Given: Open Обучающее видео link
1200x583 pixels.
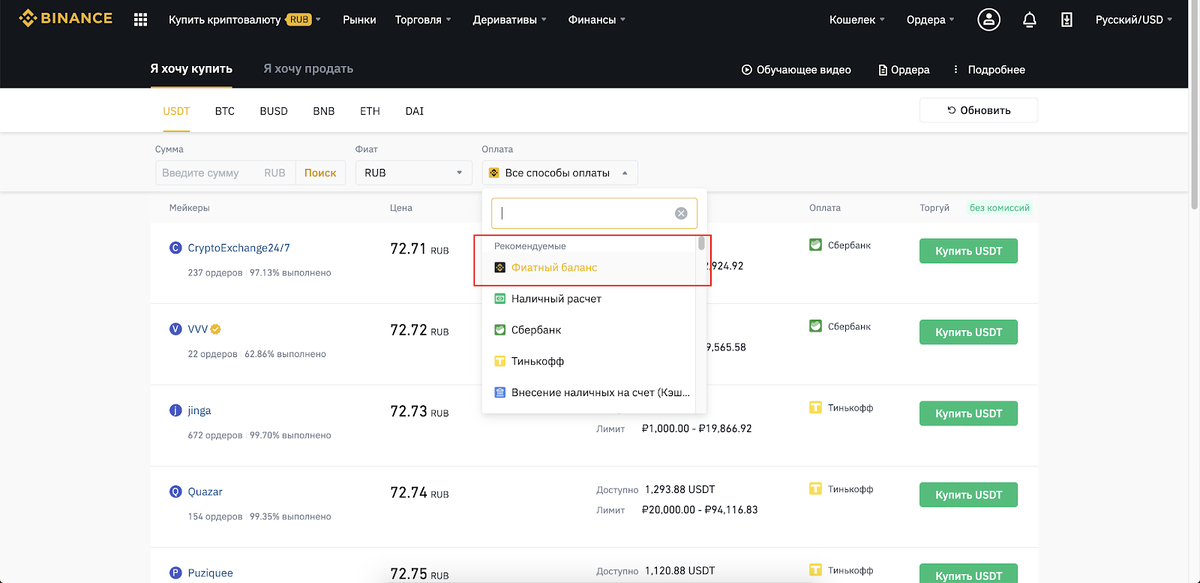Looking at the screenshot, I should (x=796, y=70).
